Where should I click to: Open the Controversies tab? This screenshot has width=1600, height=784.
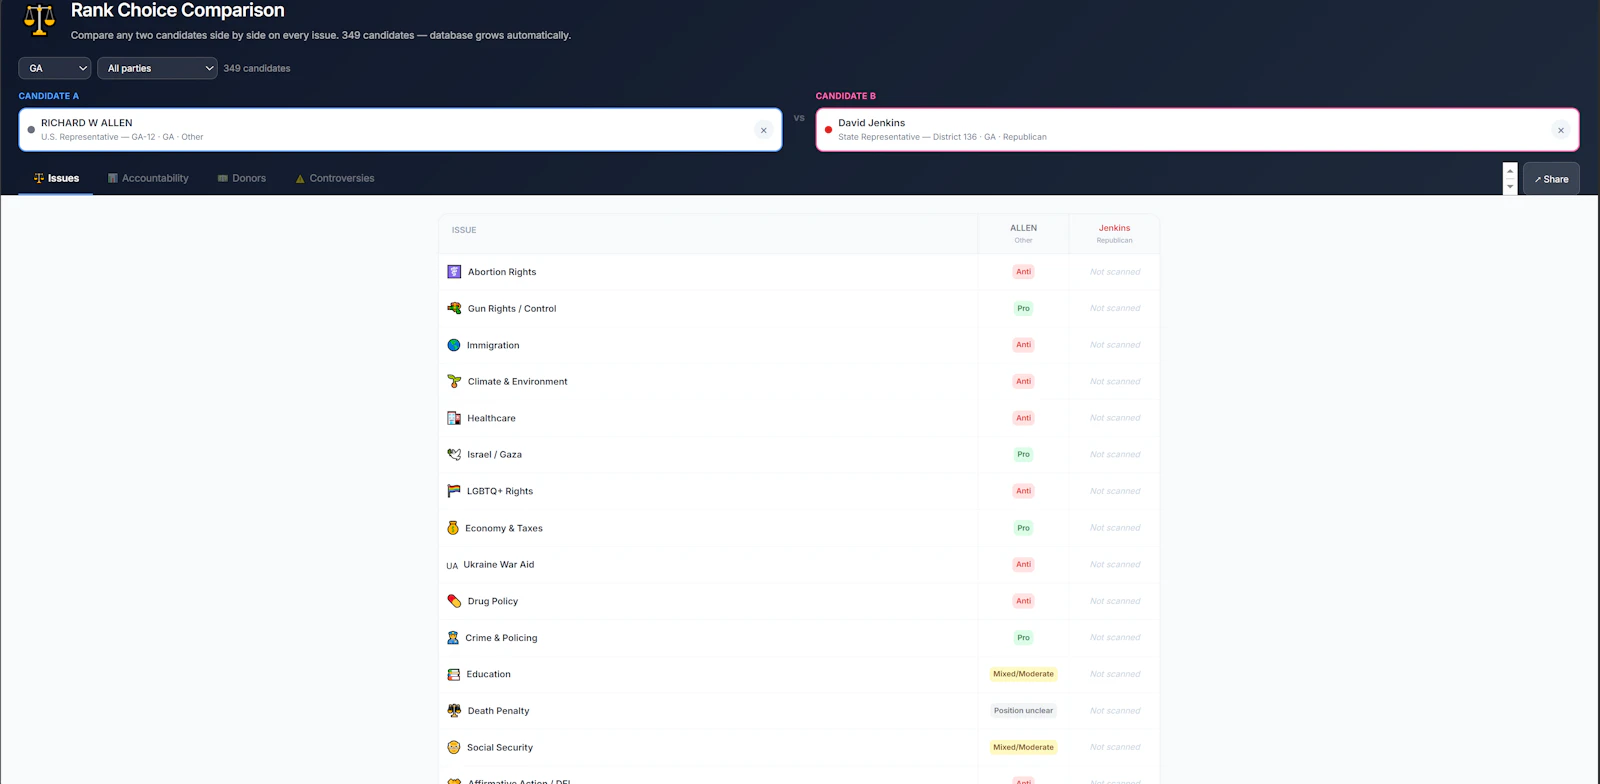click(335, 178)
